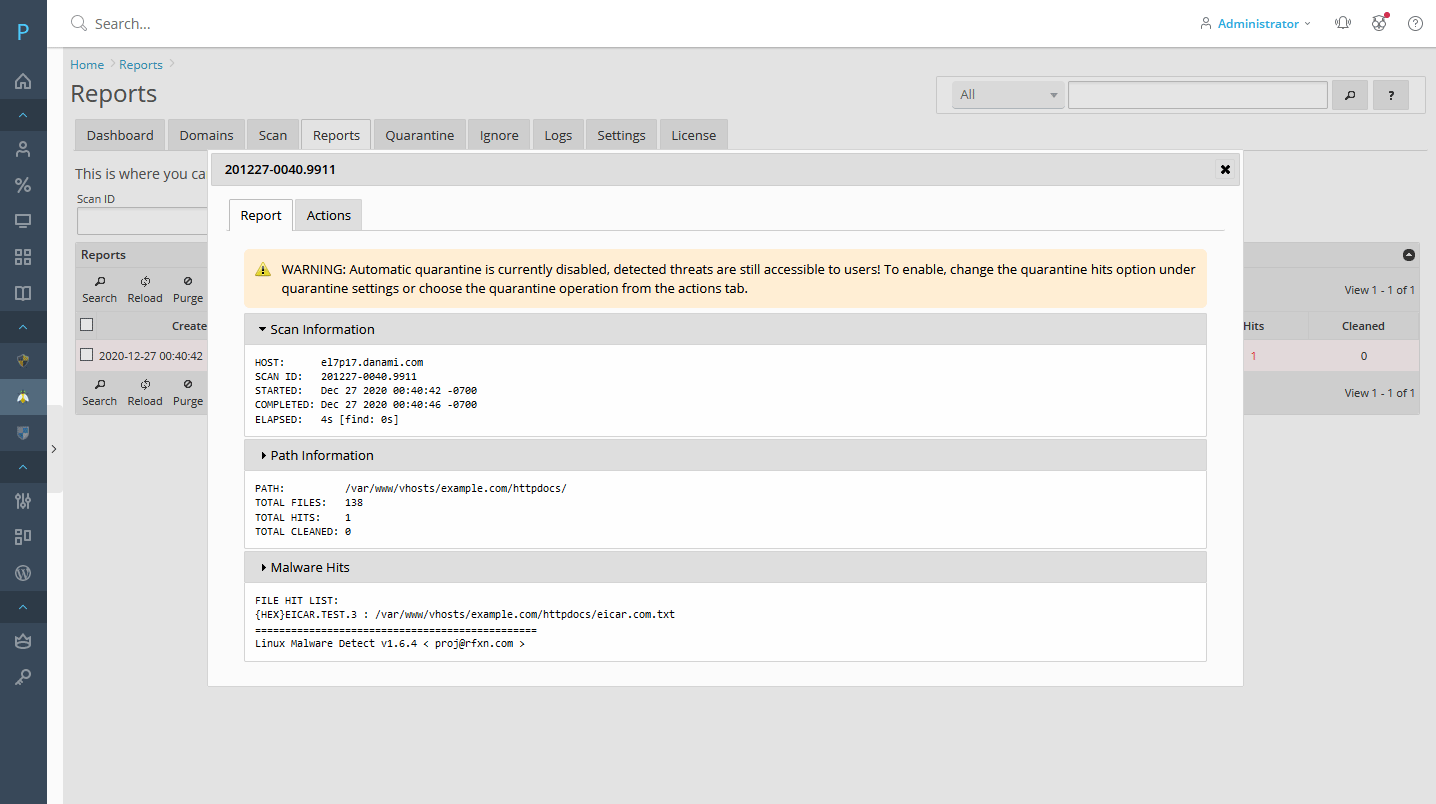Check the box for the 2020-12-27 00:40:42 report row
The width and height of the screenshot is (1436, 804).
pyautogui.click(x=87, y=355)
